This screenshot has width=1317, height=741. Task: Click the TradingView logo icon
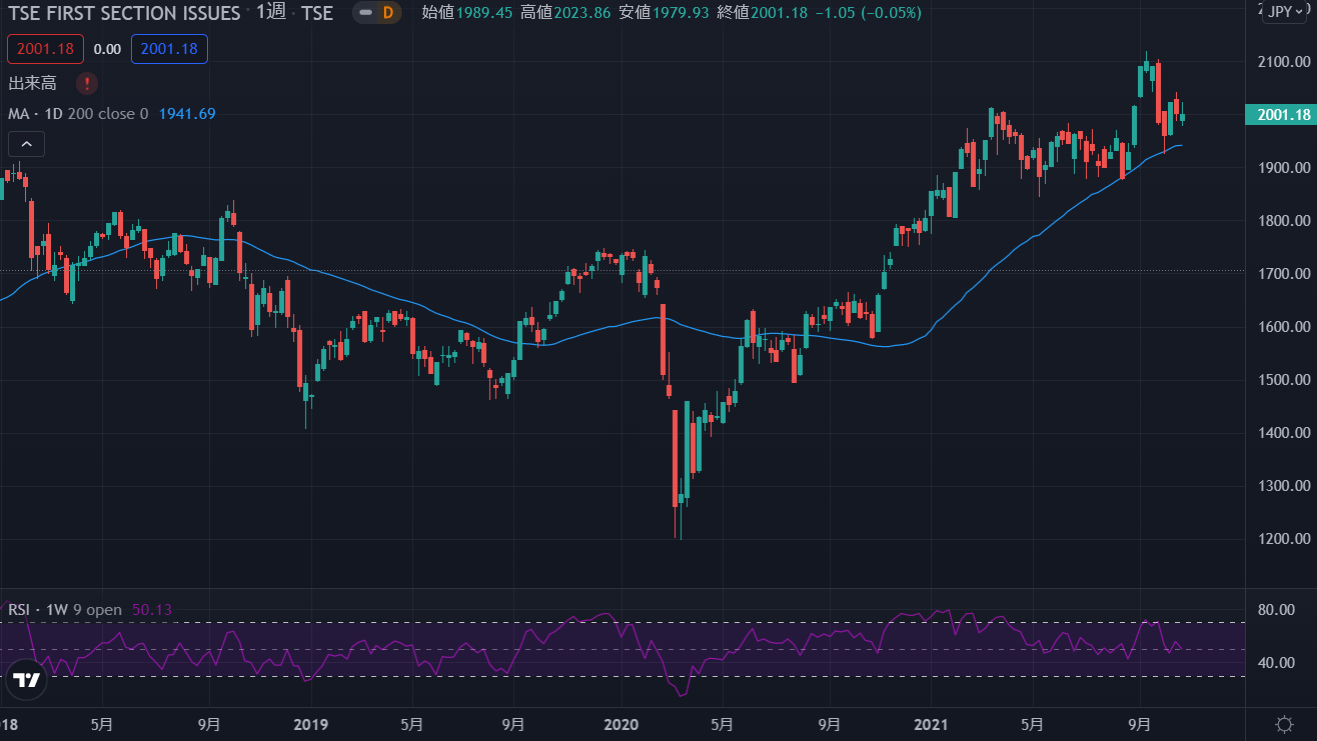click(27, 680)
